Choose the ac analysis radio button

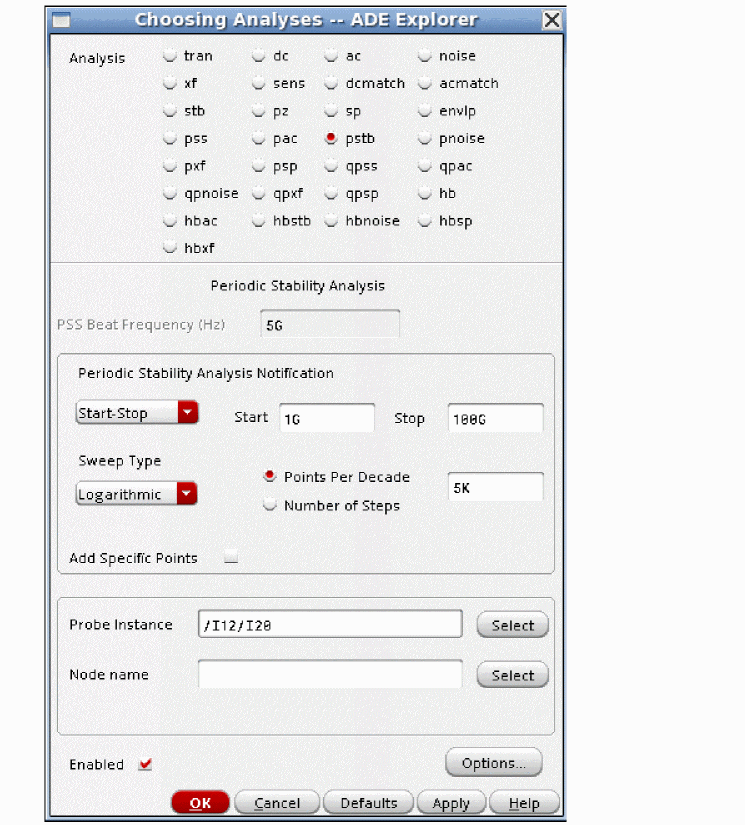331,55
